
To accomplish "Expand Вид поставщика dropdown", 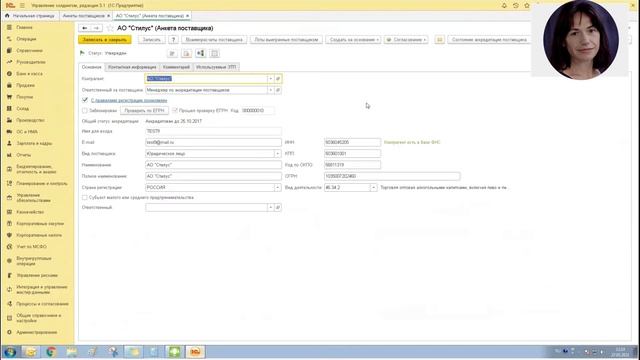I will (278, 154).
